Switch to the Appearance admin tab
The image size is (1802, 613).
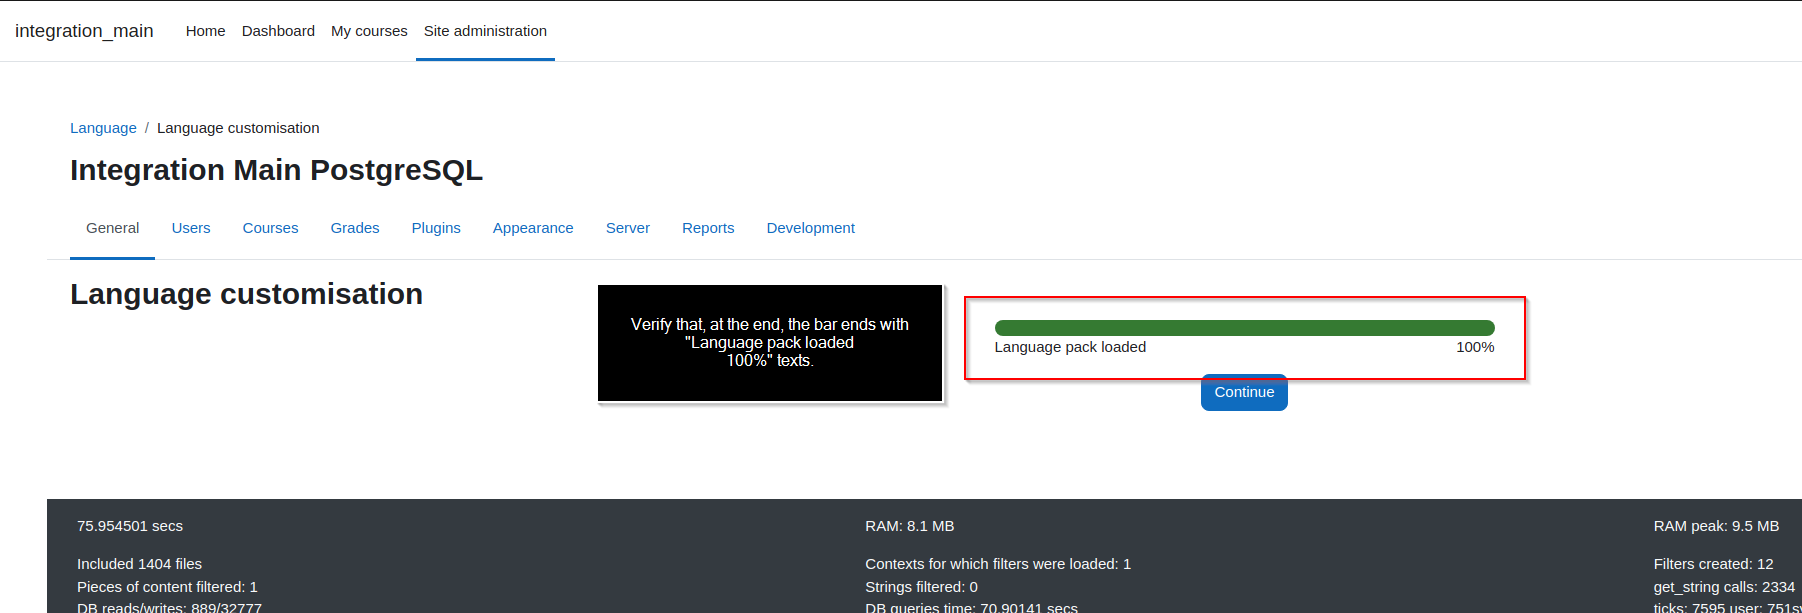point(533,228)
